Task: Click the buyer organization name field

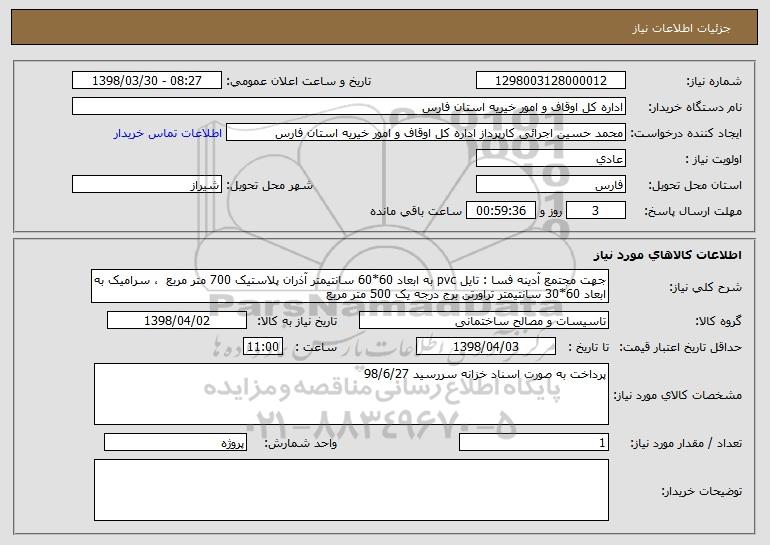Action: click(349, 107)
